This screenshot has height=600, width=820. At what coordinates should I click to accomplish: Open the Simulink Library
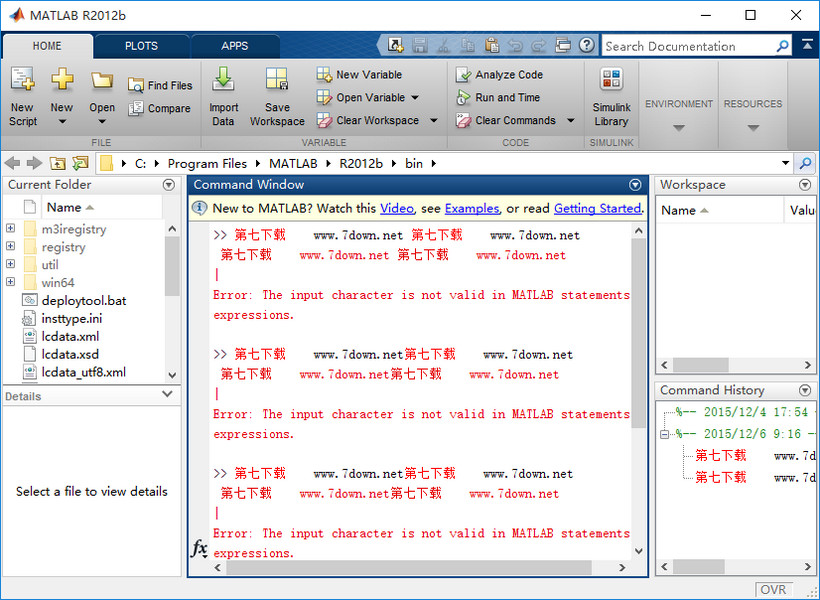coord(611,96)
